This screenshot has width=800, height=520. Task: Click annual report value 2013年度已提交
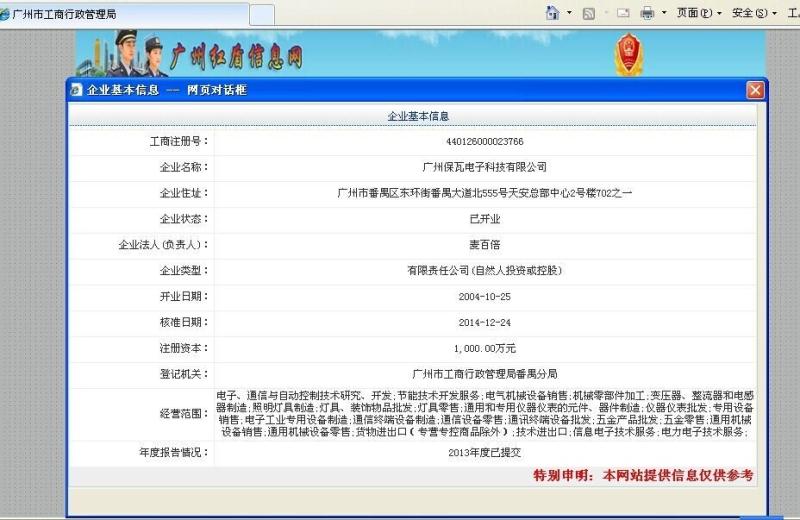pyautogui.click(x=485, y=453)
